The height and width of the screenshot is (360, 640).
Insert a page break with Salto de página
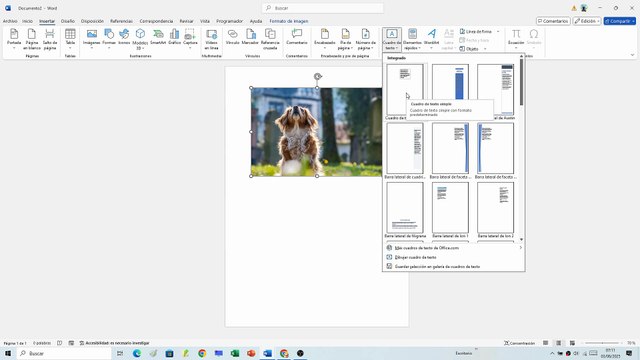[50, 39]
